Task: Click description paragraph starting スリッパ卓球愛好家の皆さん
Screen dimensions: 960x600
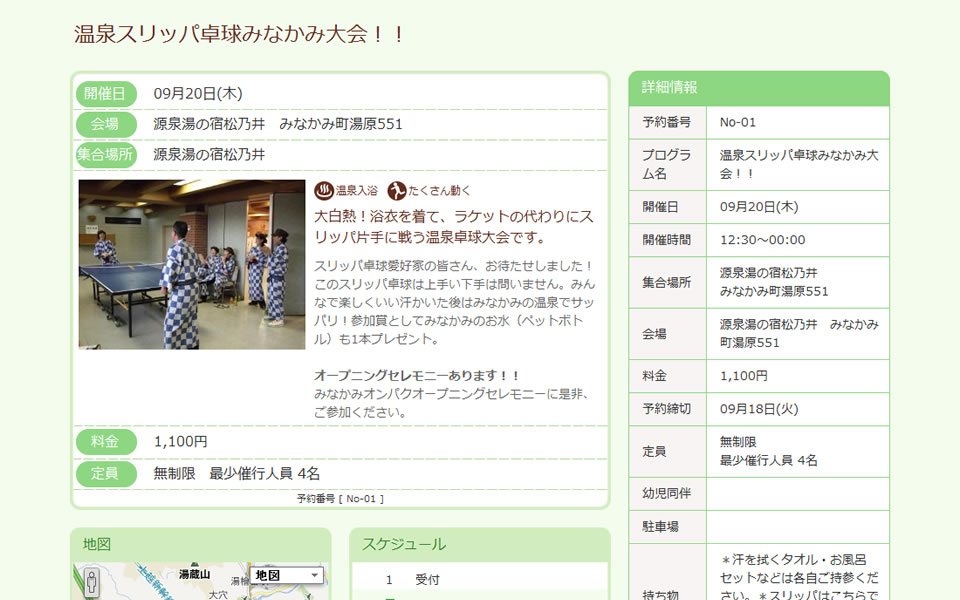Action: [454, 302]
